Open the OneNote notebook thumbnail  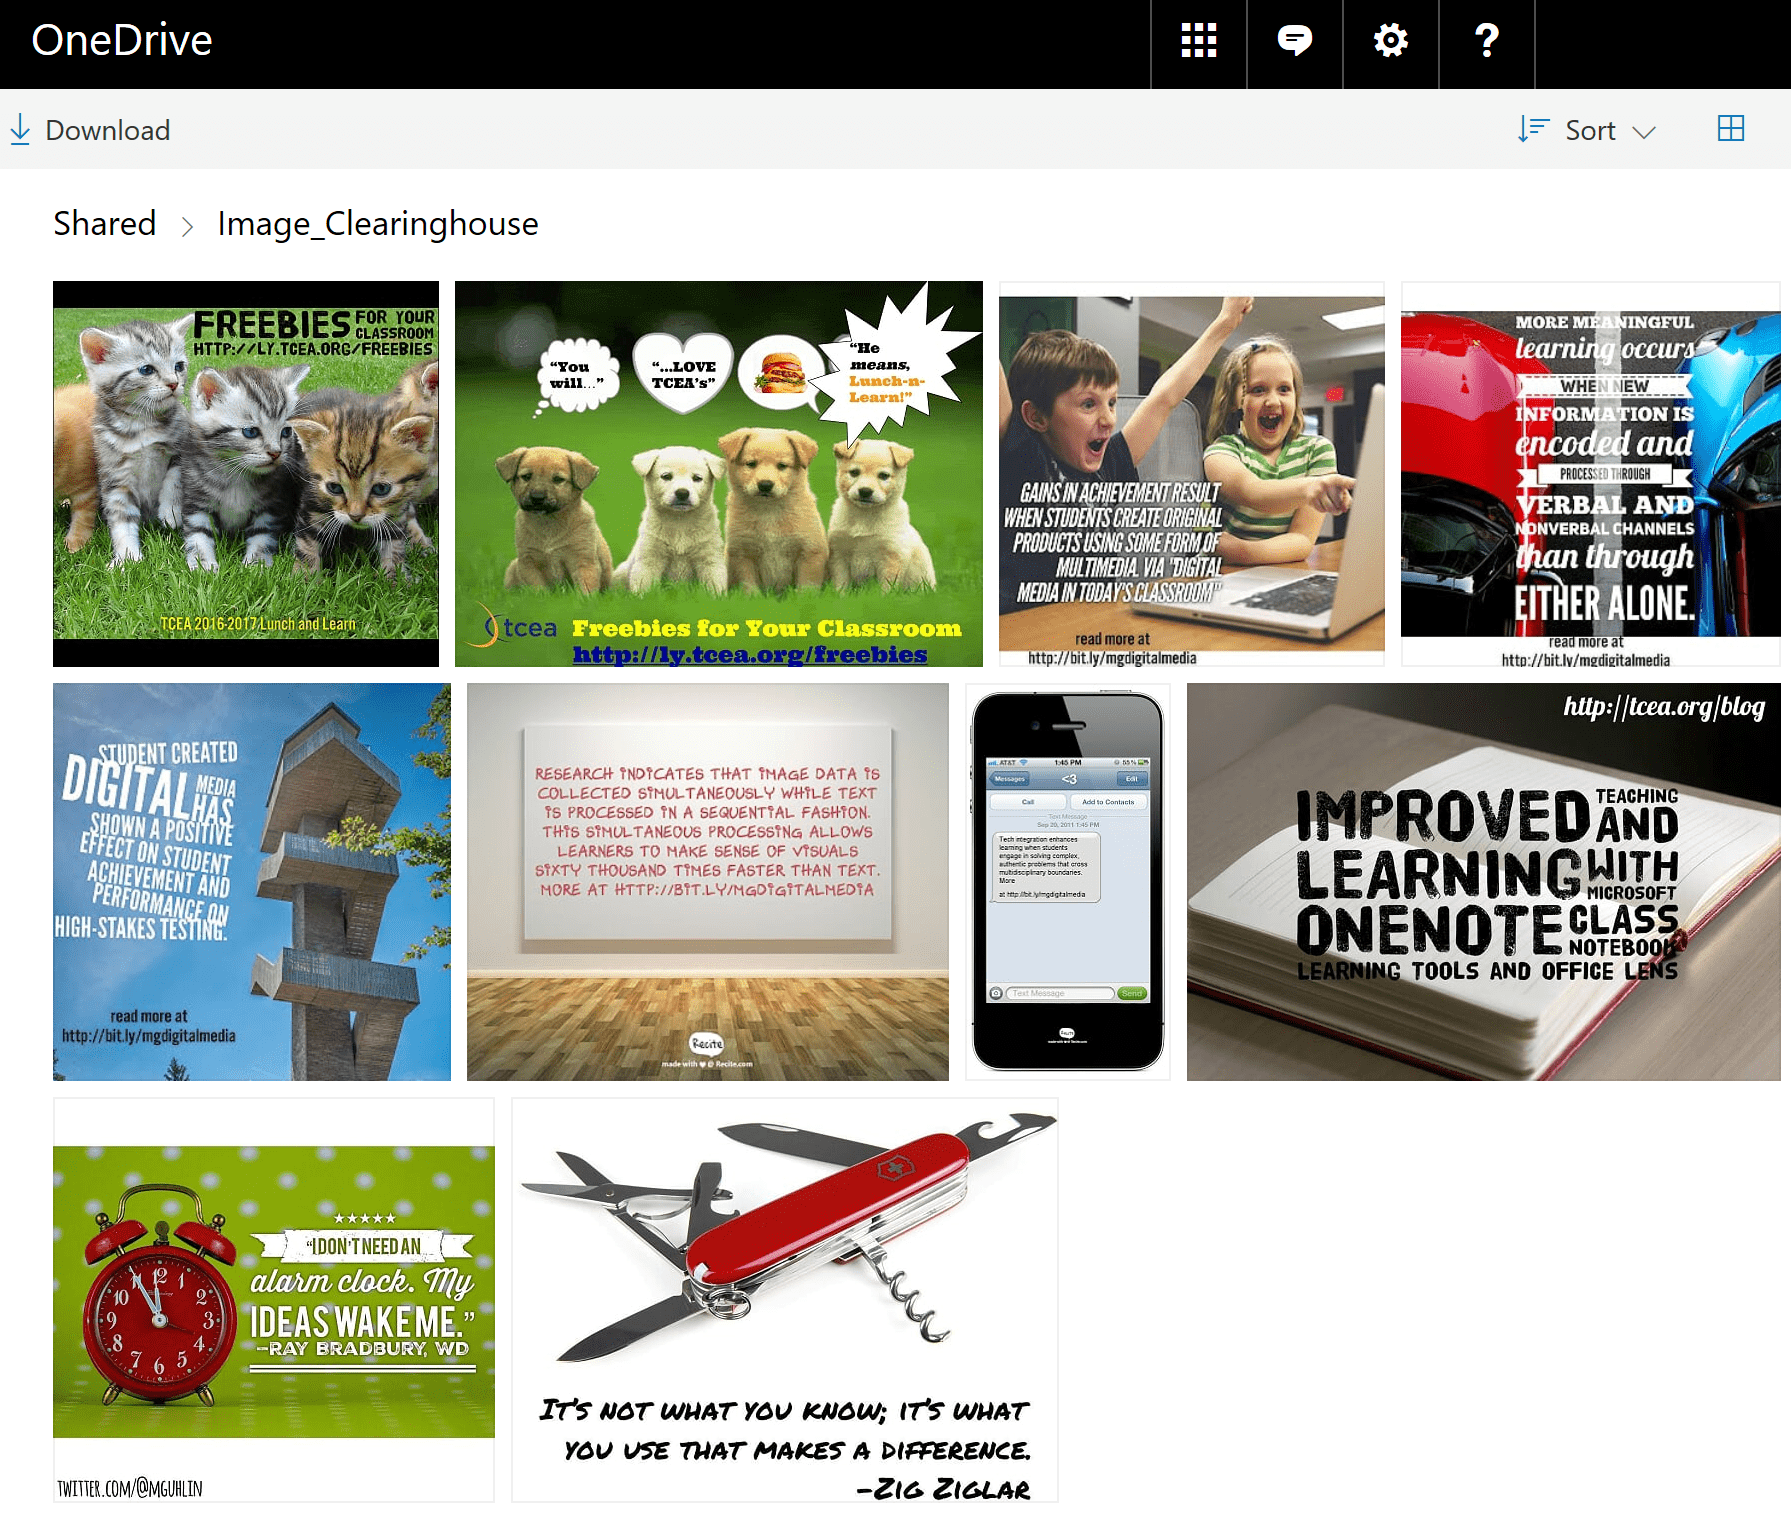tap(1484, 882)
